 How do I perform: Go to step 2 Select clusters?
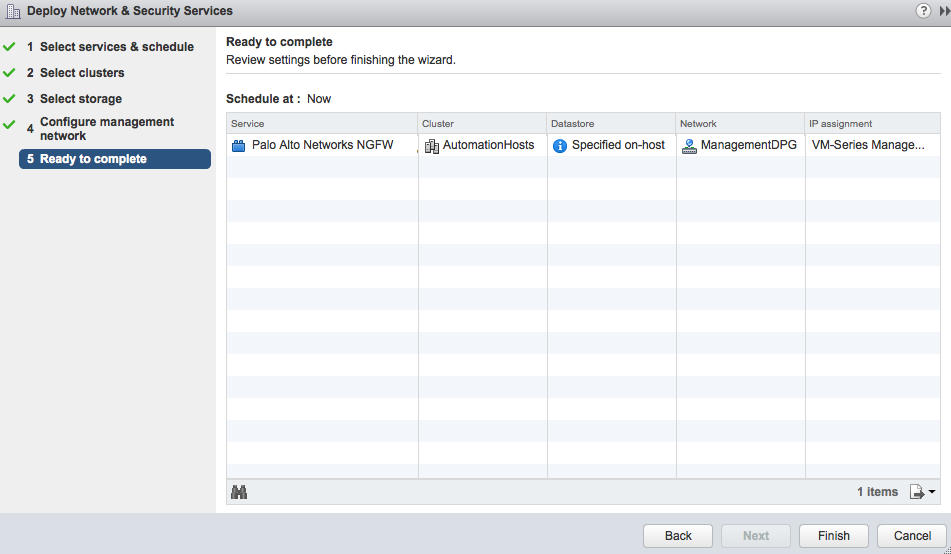pos(75,73)
